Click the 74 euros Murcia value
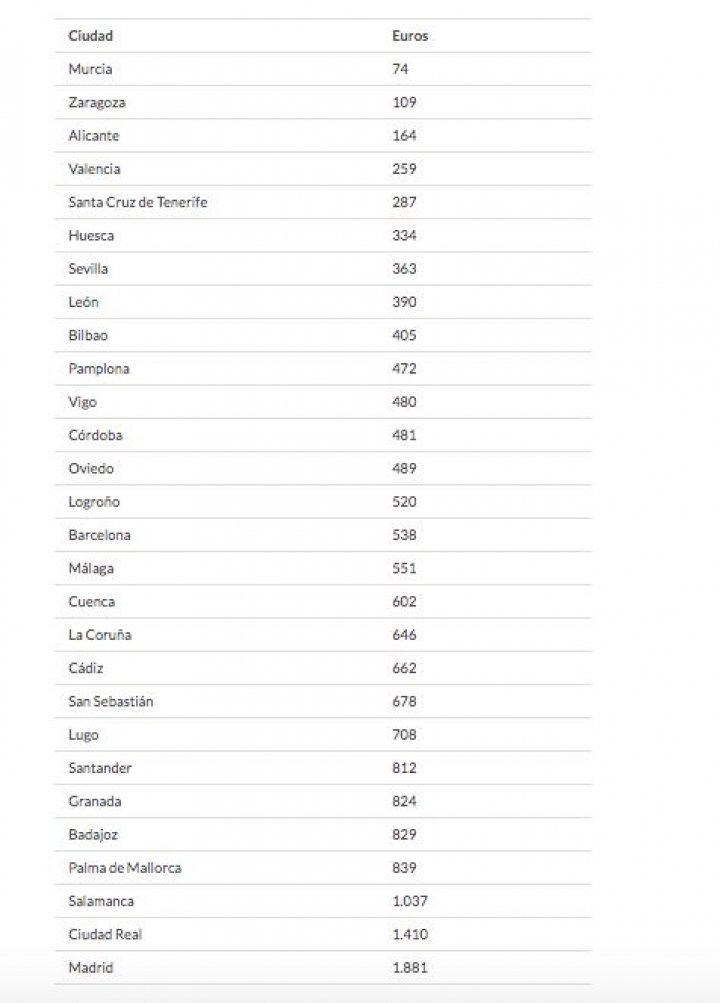This screenshot has width=720, height=1003. tap(400, 69)
